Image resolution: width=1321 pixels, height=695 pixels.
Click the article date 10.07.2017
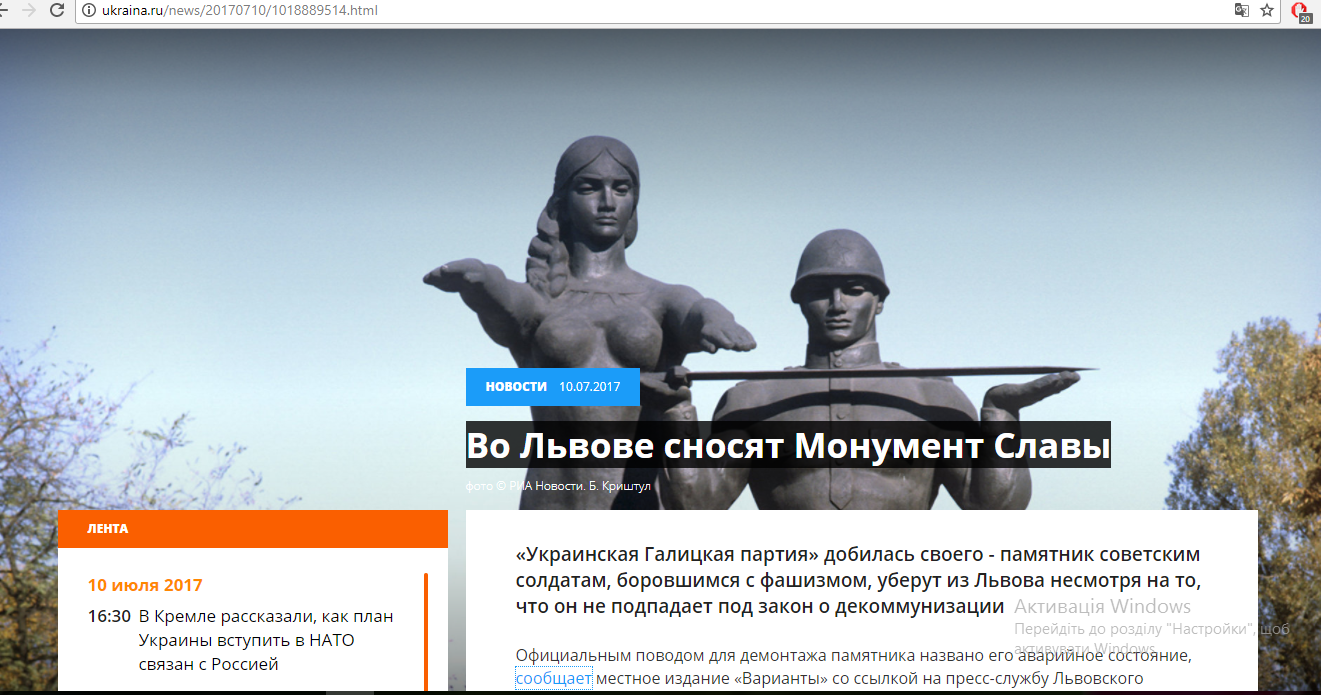coord(590,387)
